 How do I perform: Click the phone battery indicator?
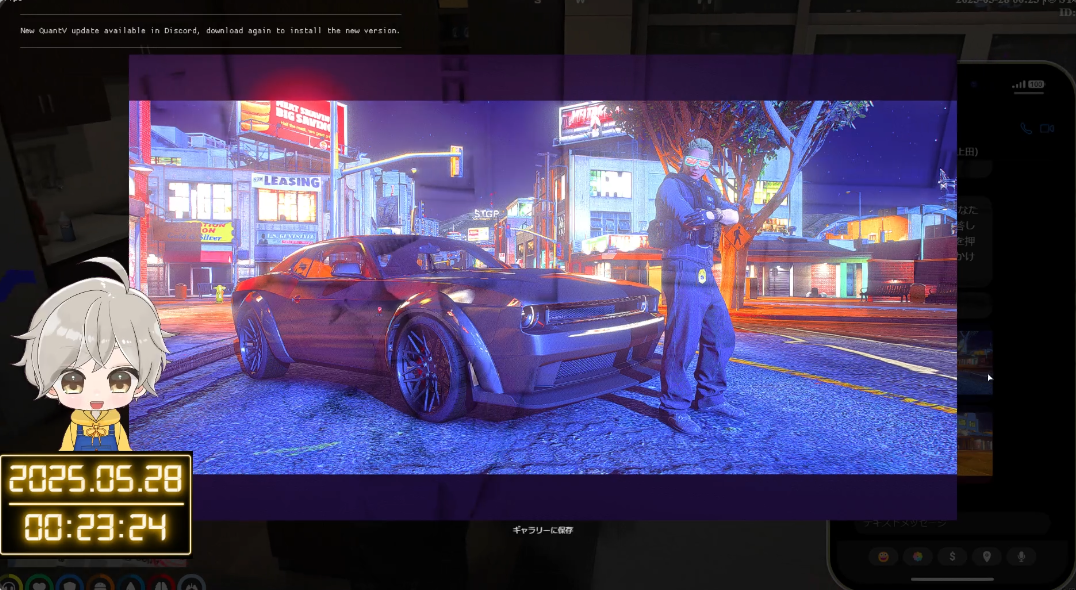pyautogui.click(x=1037, y=84)
